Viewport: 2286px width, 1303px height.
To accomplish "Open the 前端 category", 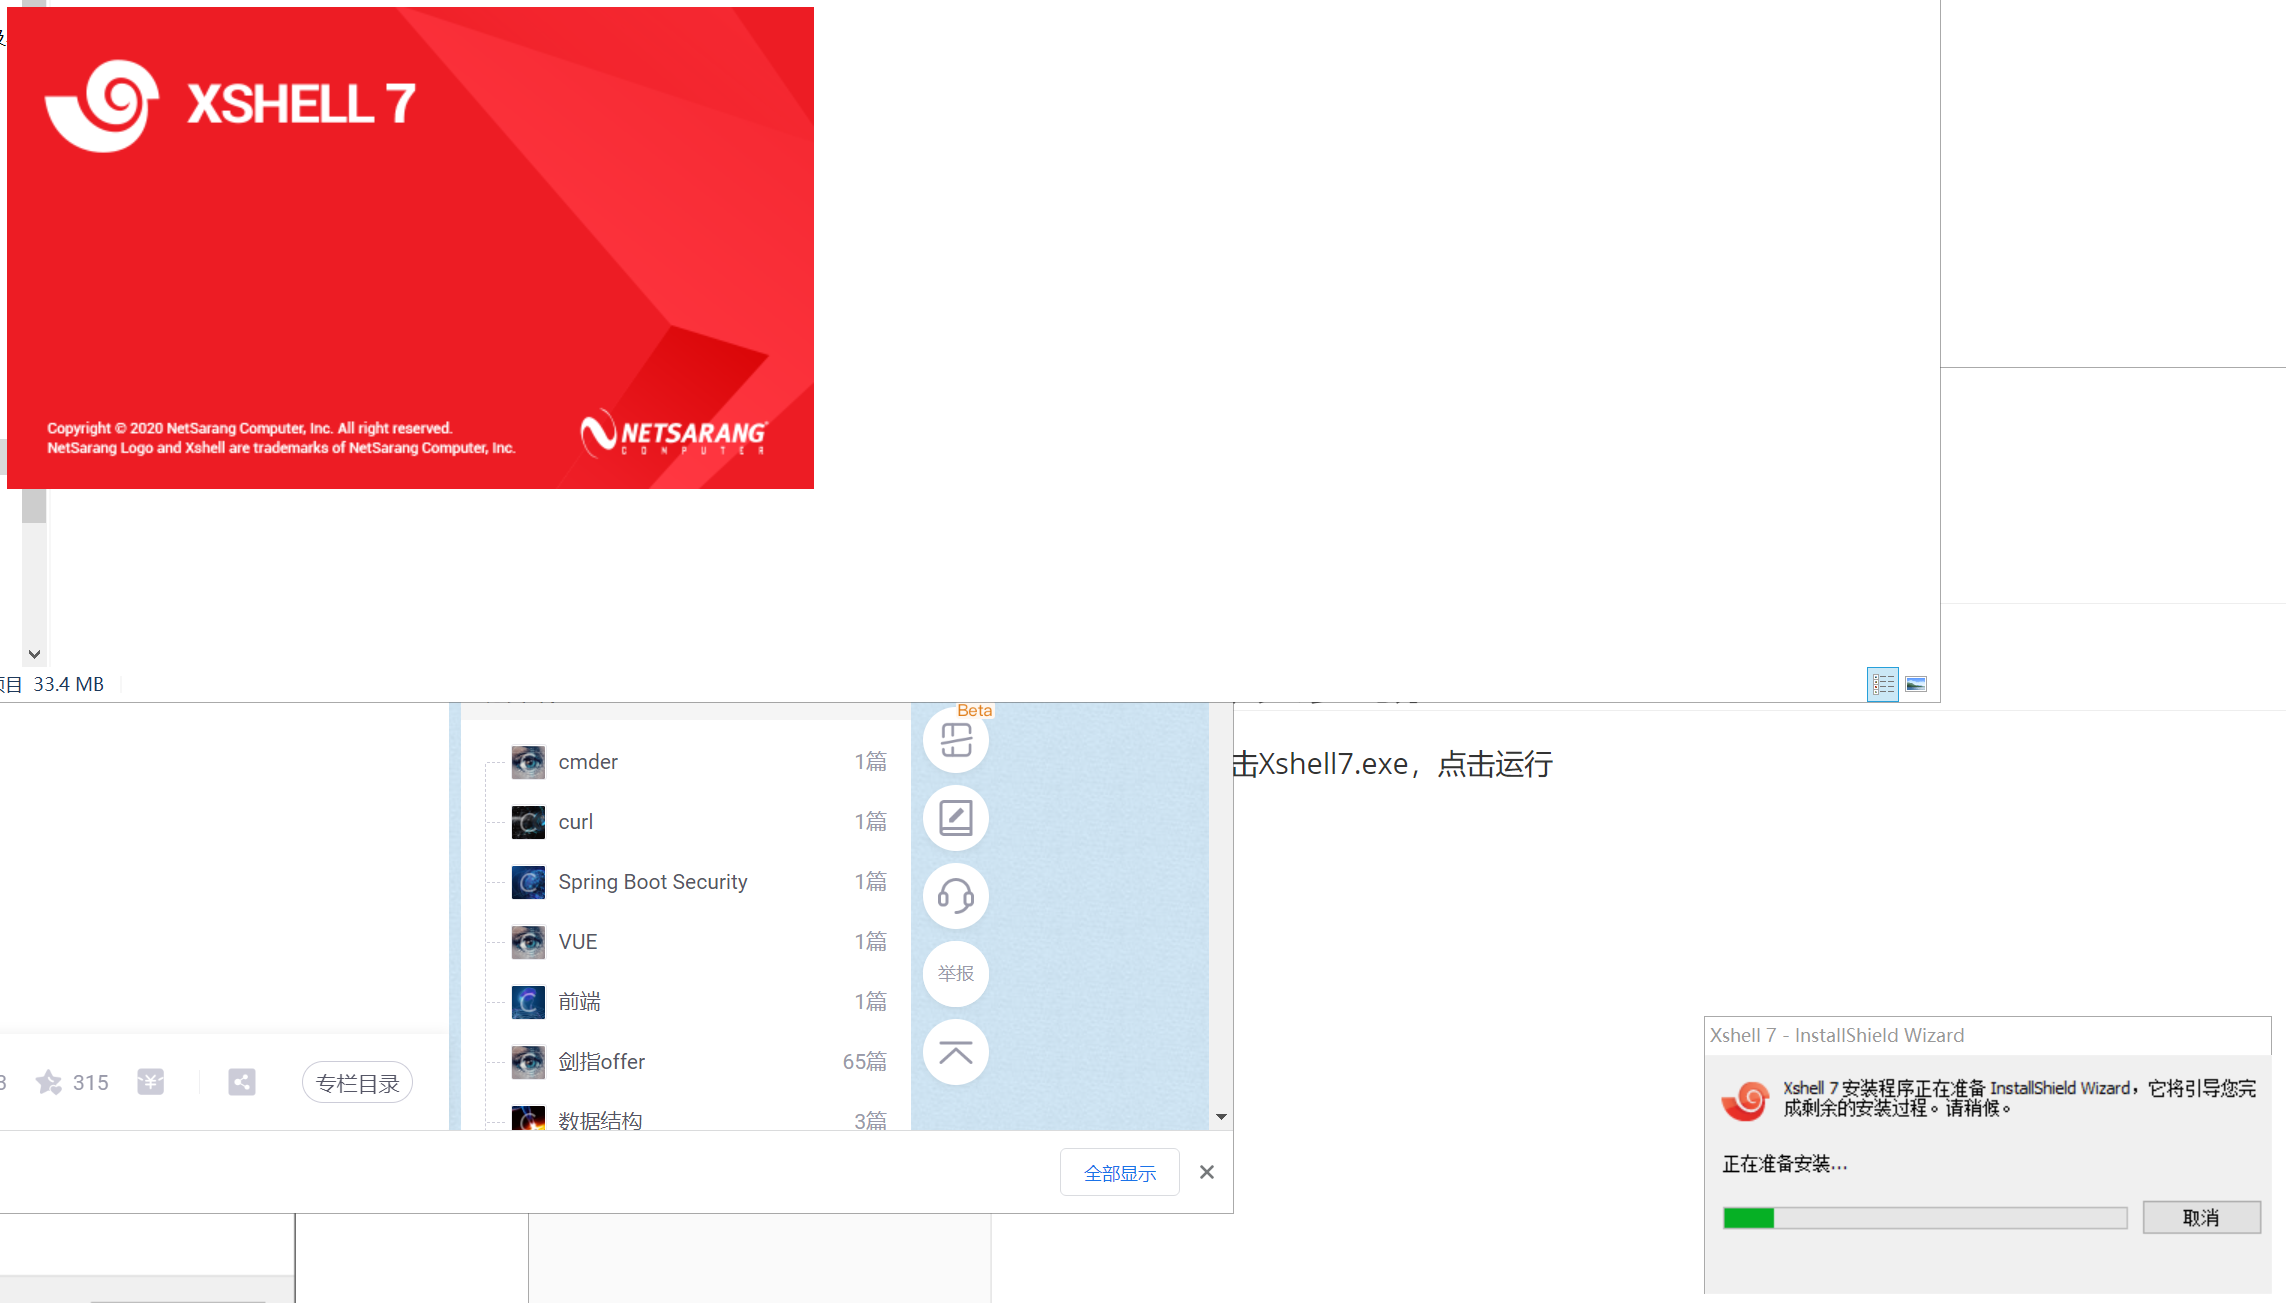I will click(580, 1002).
